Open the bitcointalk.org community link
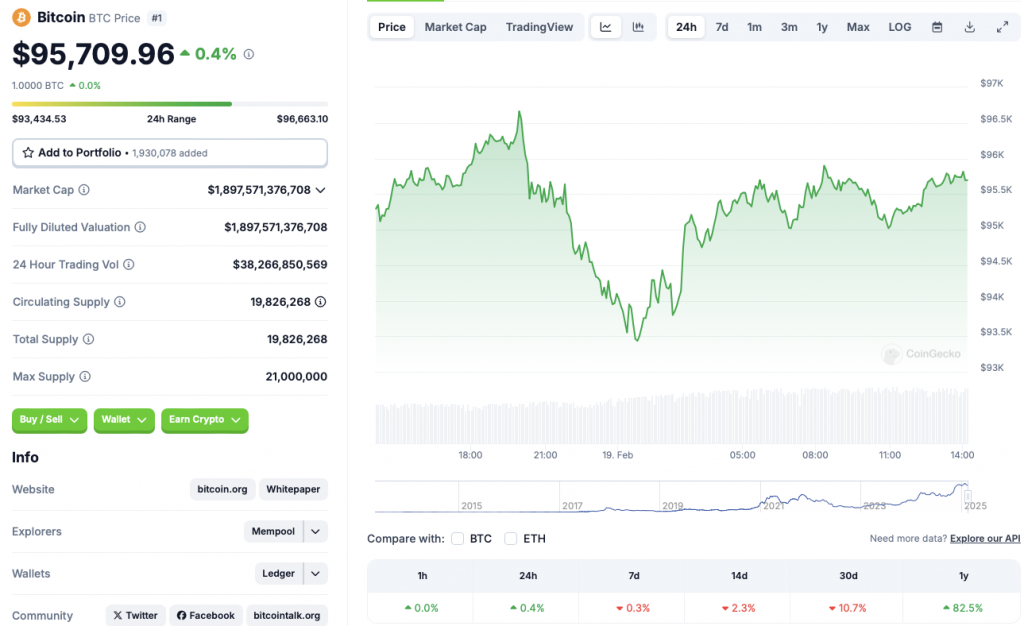Screen dimensions: 1024x626 (x=287, y=616)
